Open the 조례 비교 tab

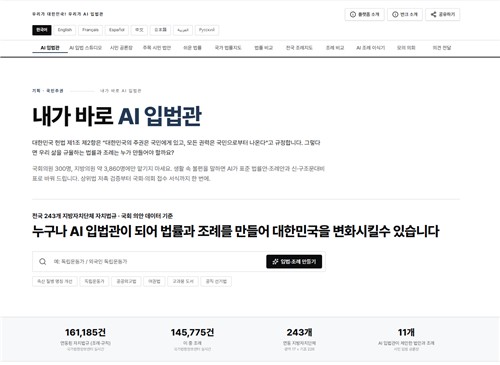coord(335,48)
